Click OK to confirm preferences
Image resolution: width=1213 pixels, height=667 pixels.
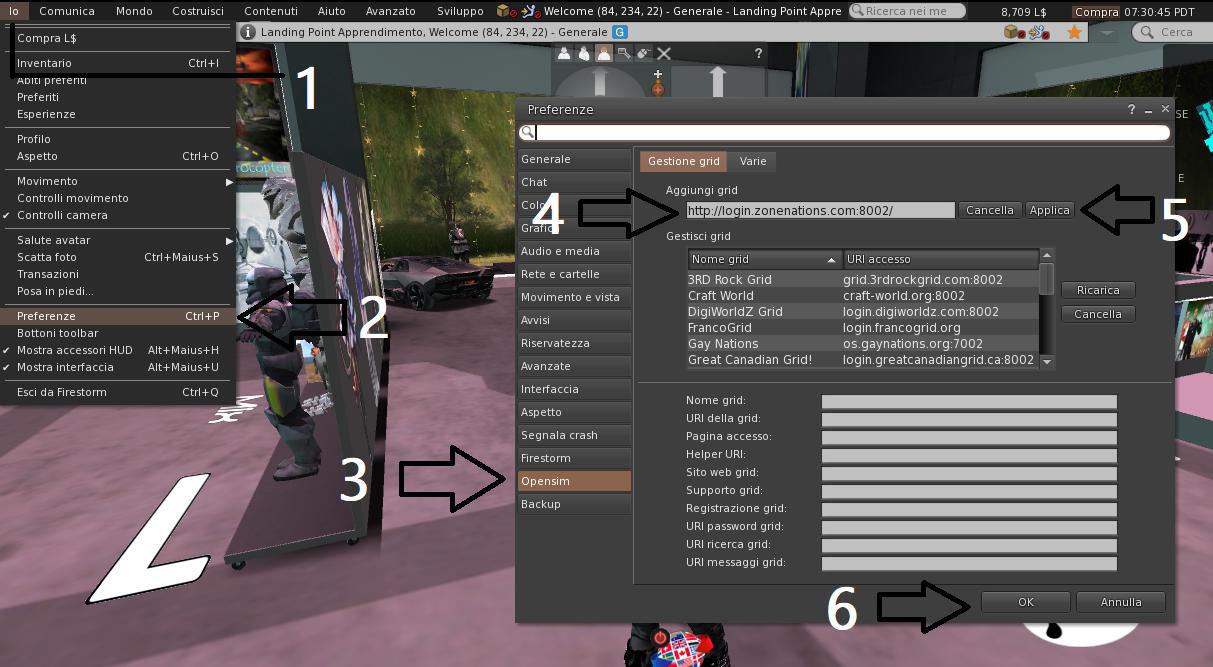click(x=1025, y=602)
